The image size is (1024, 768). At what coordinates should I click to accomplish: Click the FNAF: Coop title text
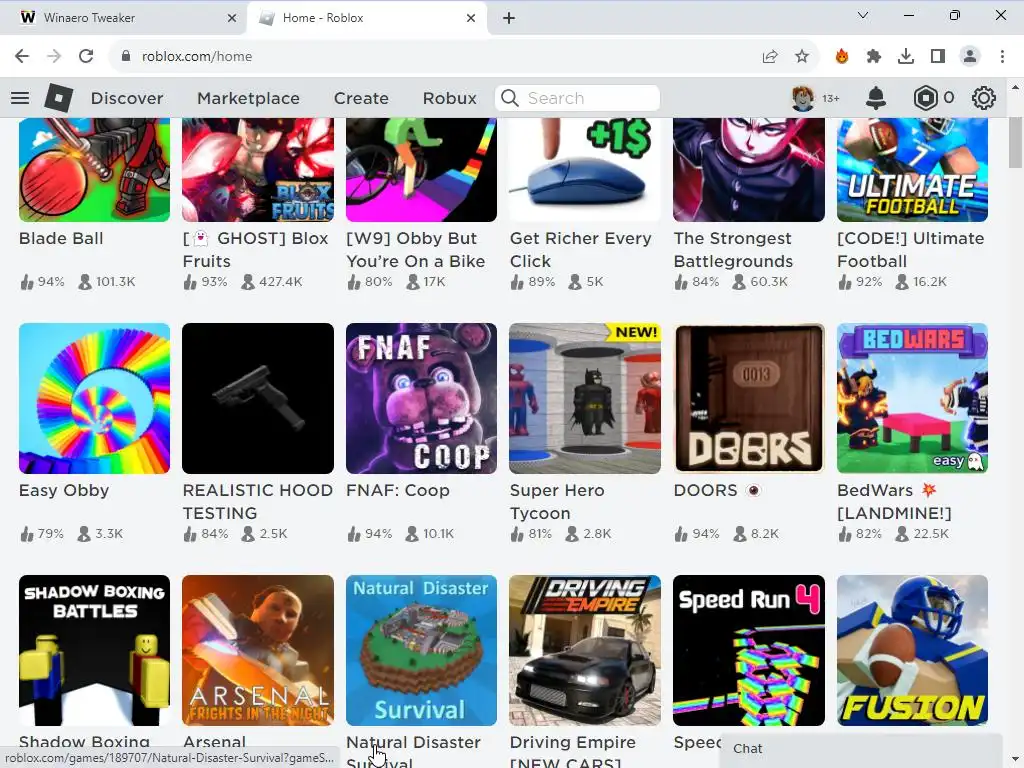pos(398,490)
